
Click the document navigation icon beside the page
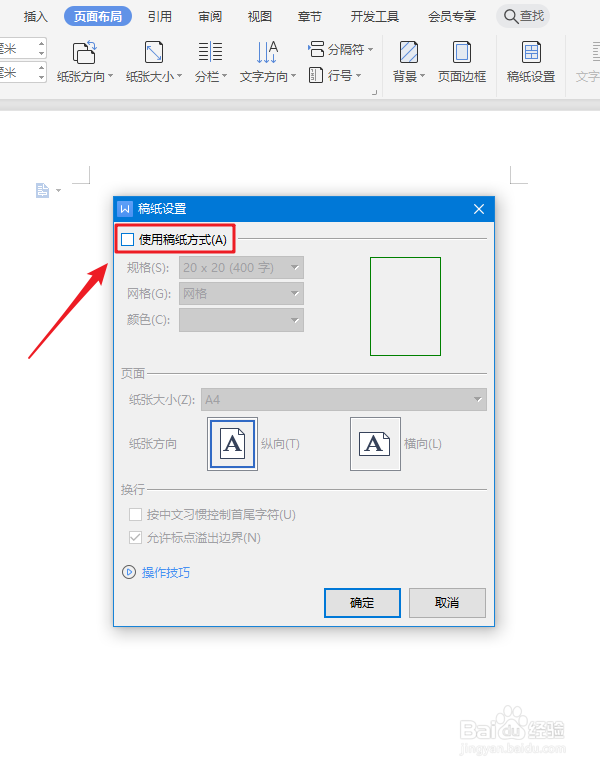coord(42,190)
